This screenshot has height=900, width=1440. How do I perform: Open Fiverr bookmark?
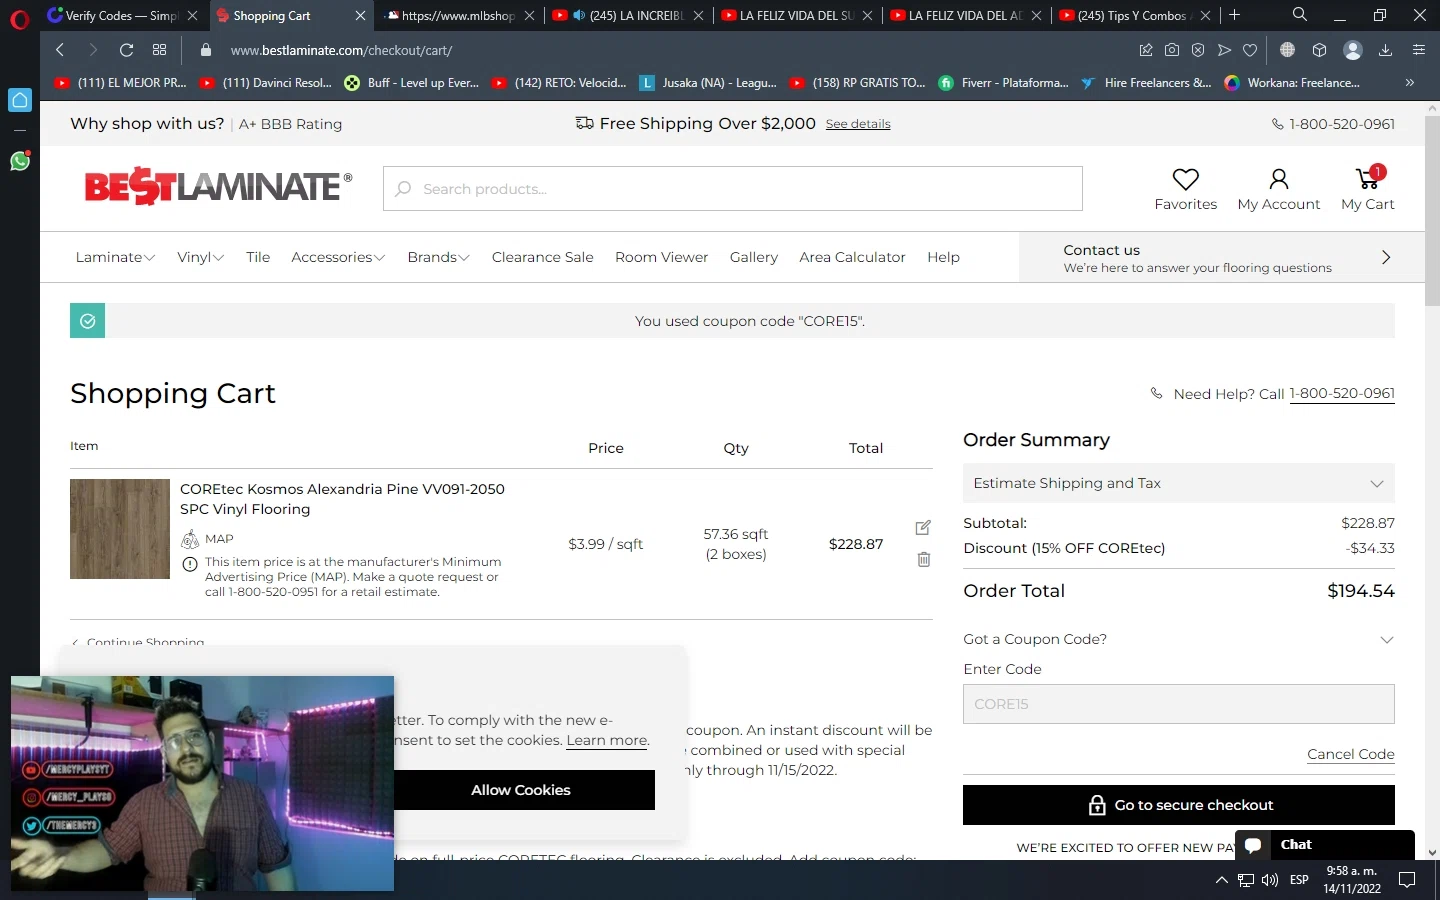click(x=1004, y=83)
